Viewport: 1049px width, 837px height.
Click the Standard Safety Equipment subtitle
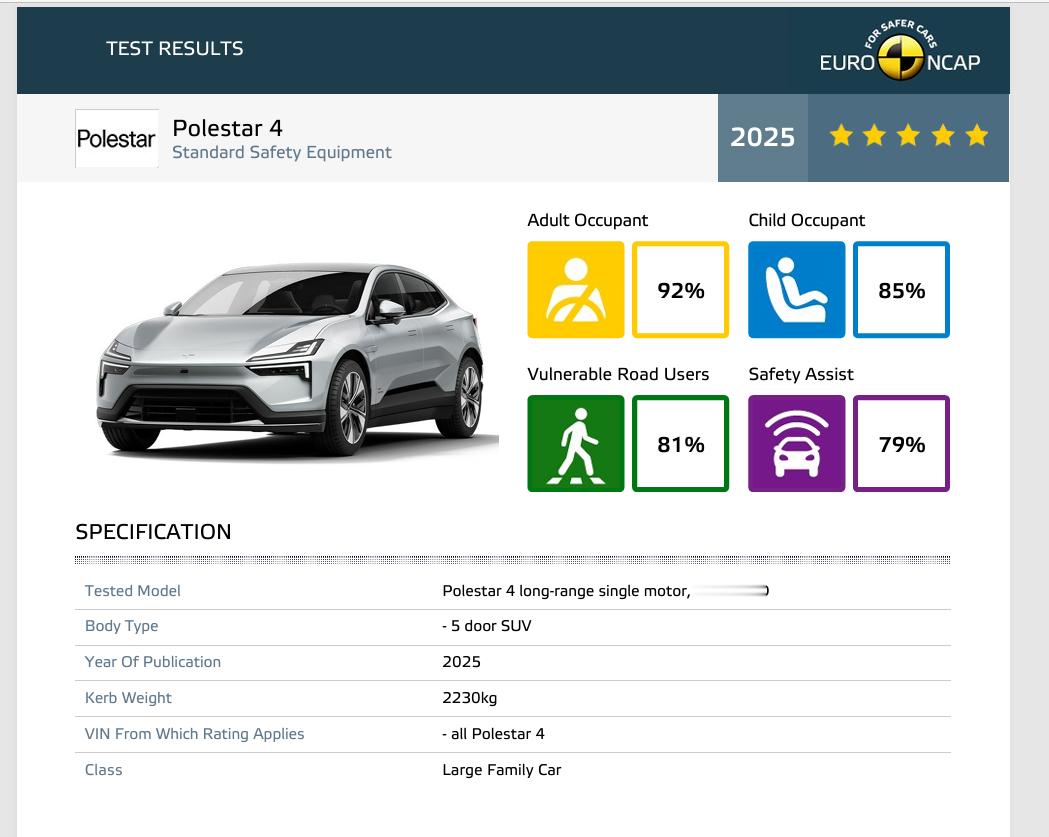click(x=282, y=153)
